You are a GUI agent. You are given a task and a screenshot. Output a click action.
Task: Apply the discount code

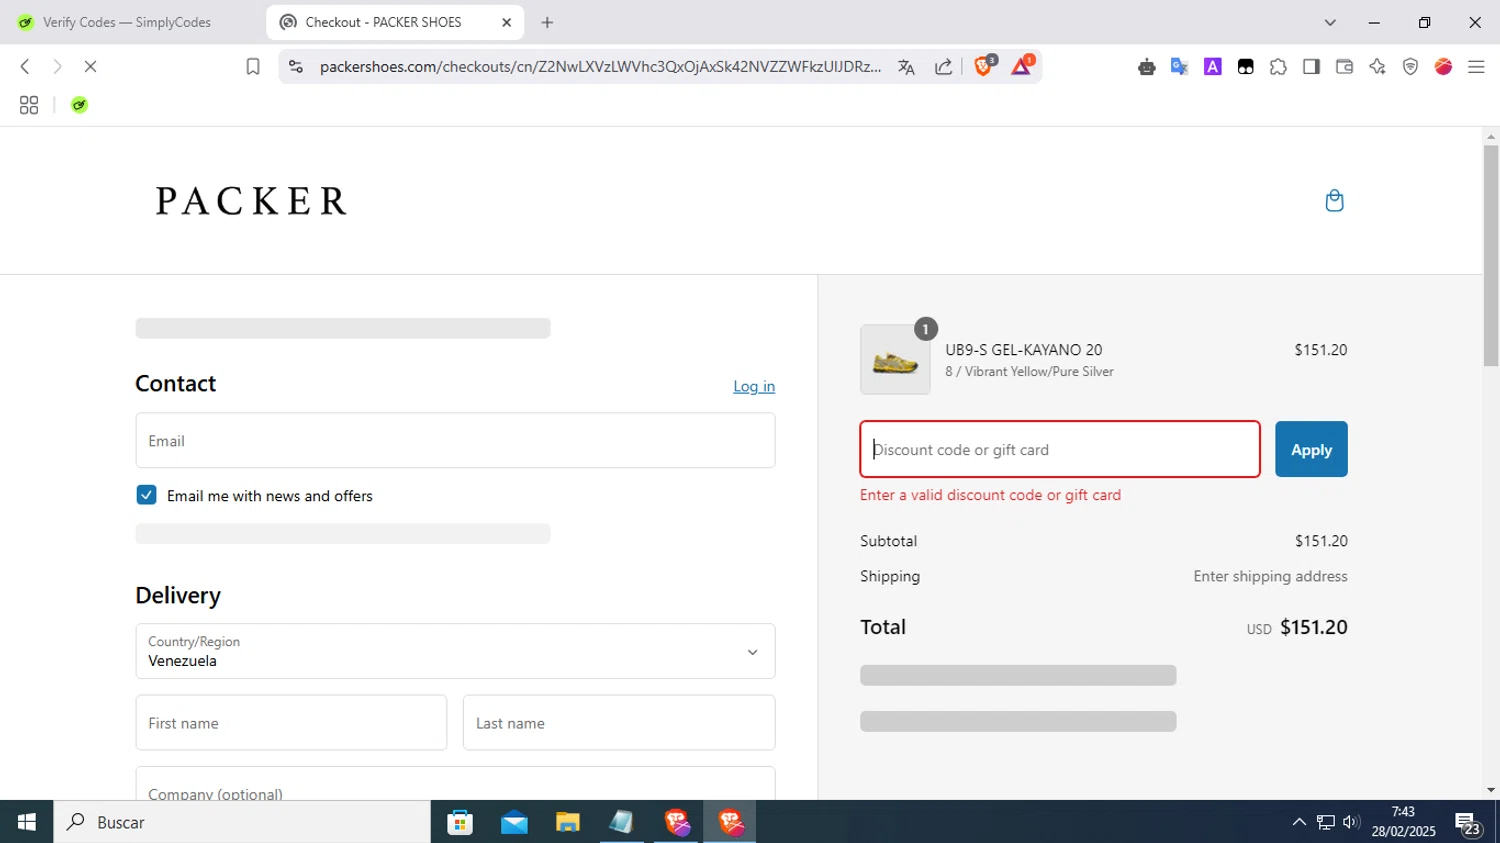(1311, 449)
